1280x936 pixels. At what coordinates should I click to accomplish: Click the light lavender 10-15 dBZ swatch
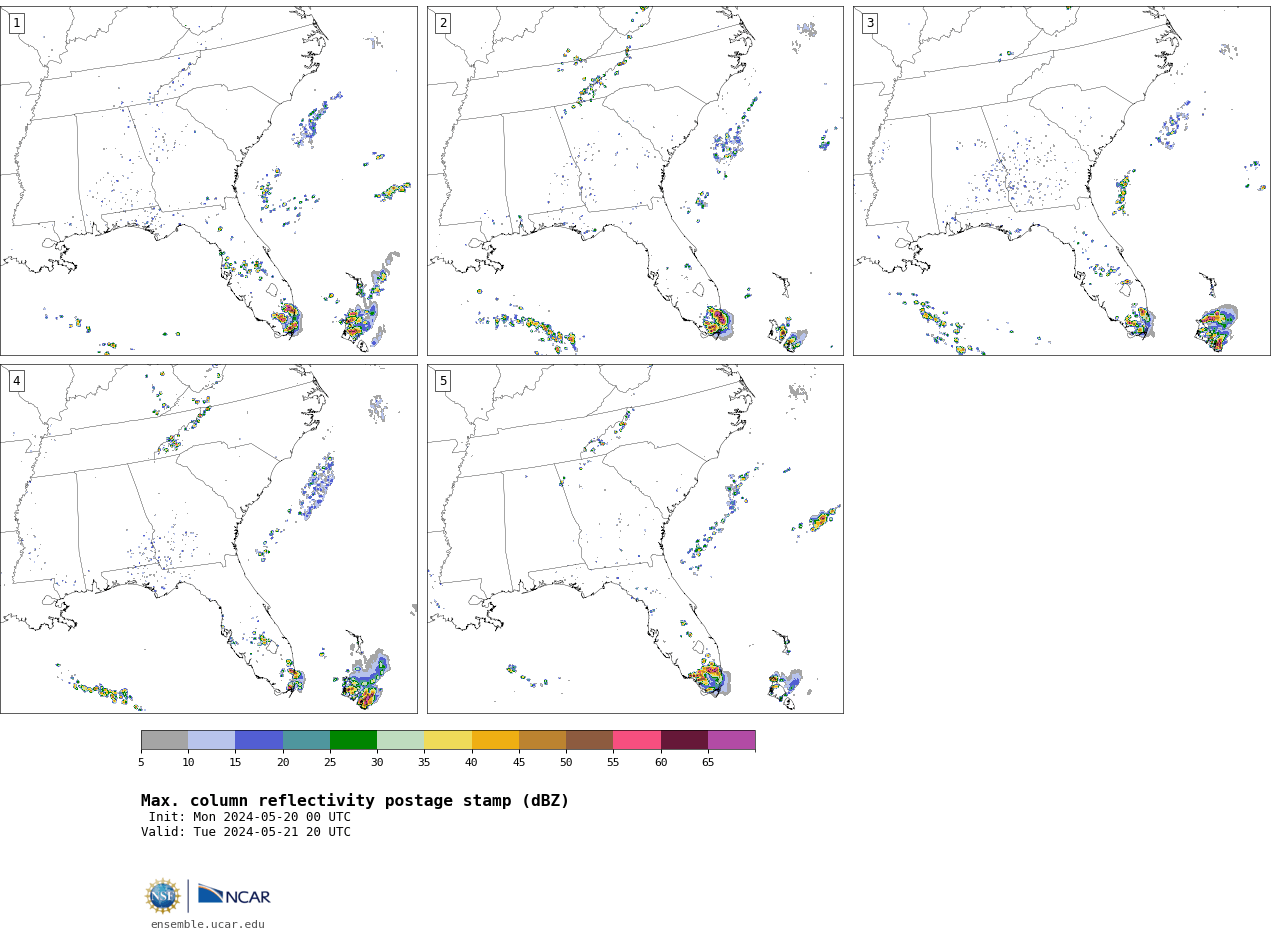tap(212, 740)
